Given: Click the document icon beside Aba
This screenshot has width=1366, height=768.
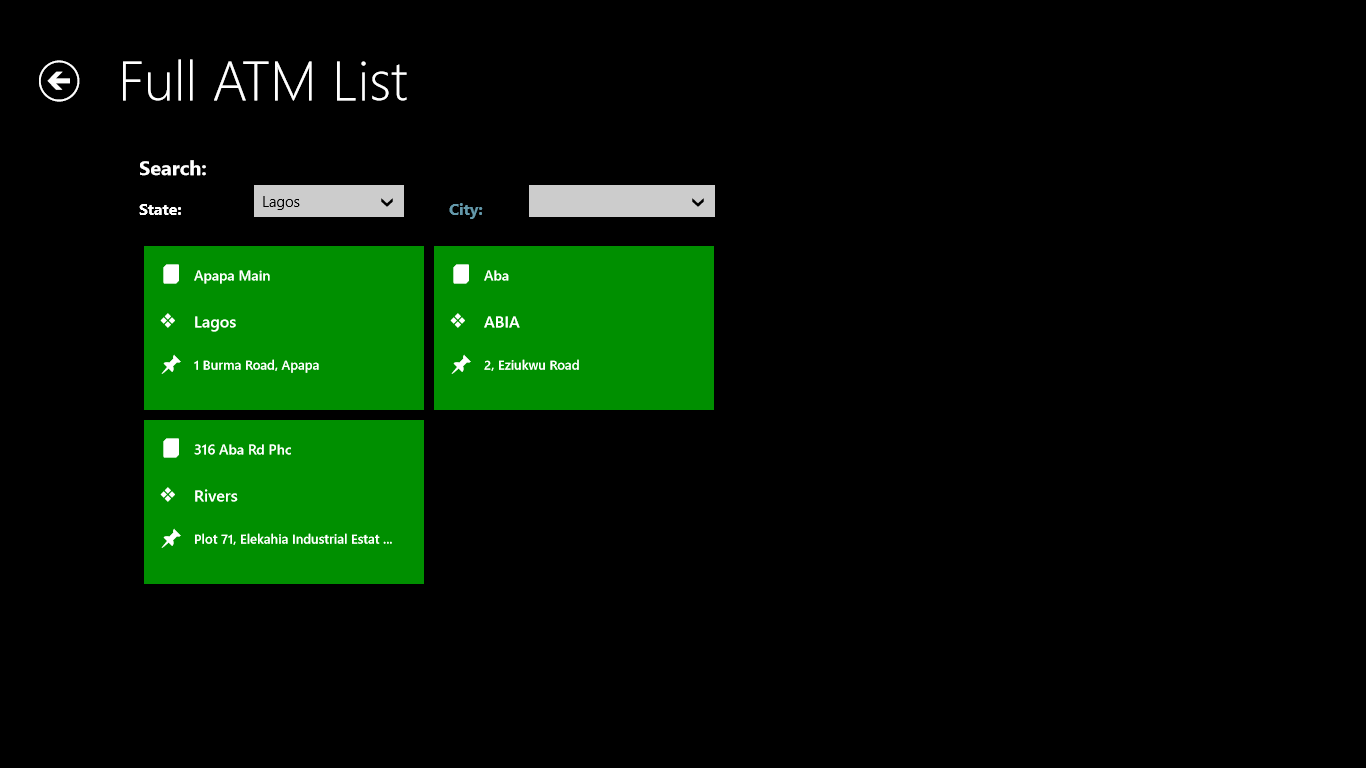Looking at the screenshot, I should [461, 275].
